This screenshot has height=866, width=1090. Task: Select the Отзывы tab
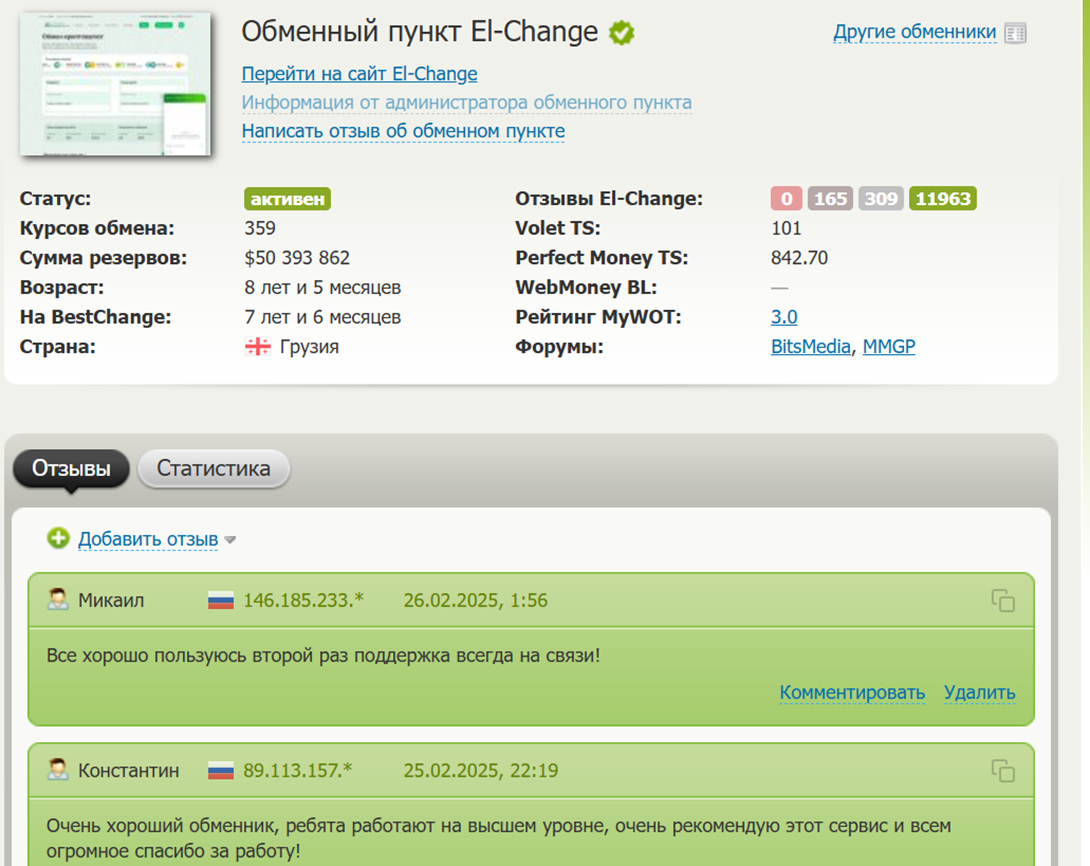click(71, 468)
